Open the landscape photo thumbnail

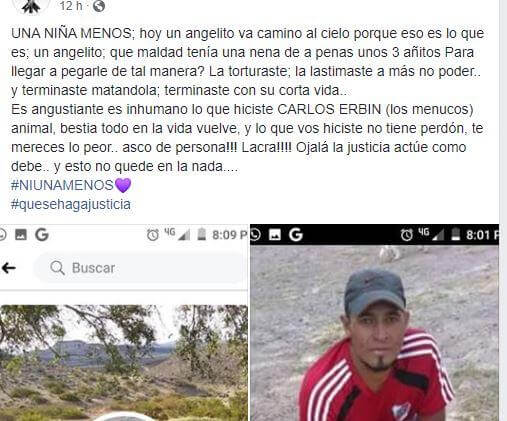(124, 363)
